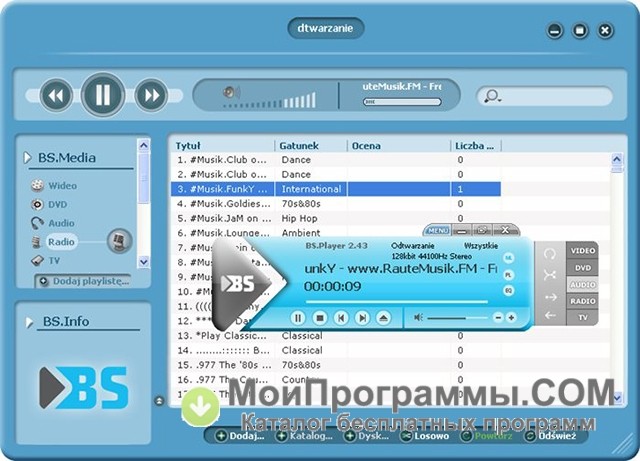This screenshot has width=640, height=461.
Task: Select station row 3 #Musik.FunkY
Action: pyautogui.click(x=336, y=189)
